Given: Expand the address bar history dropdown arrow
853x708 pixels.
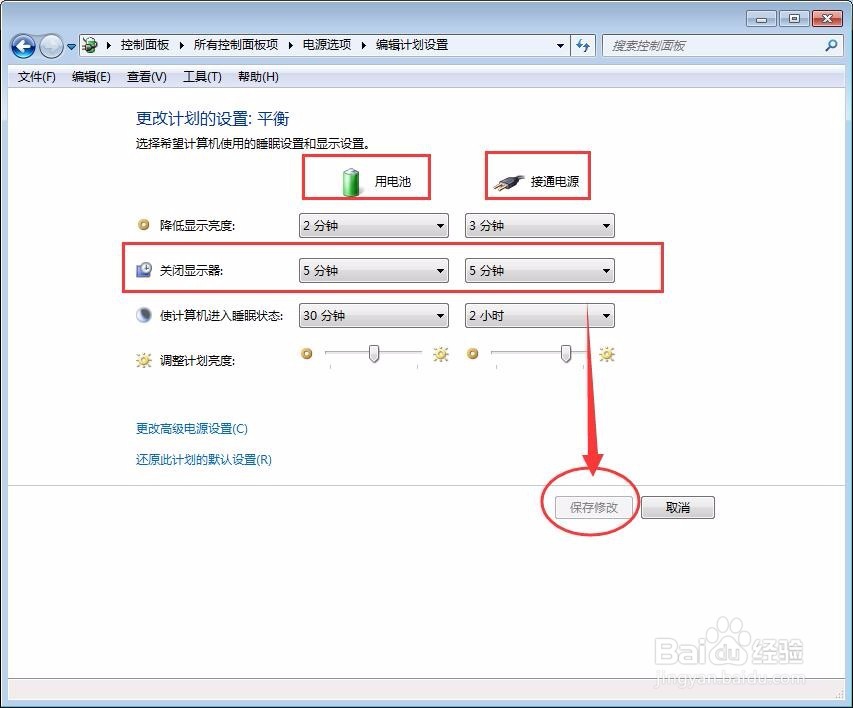Looking at the screenshot, I should point(561,45).
